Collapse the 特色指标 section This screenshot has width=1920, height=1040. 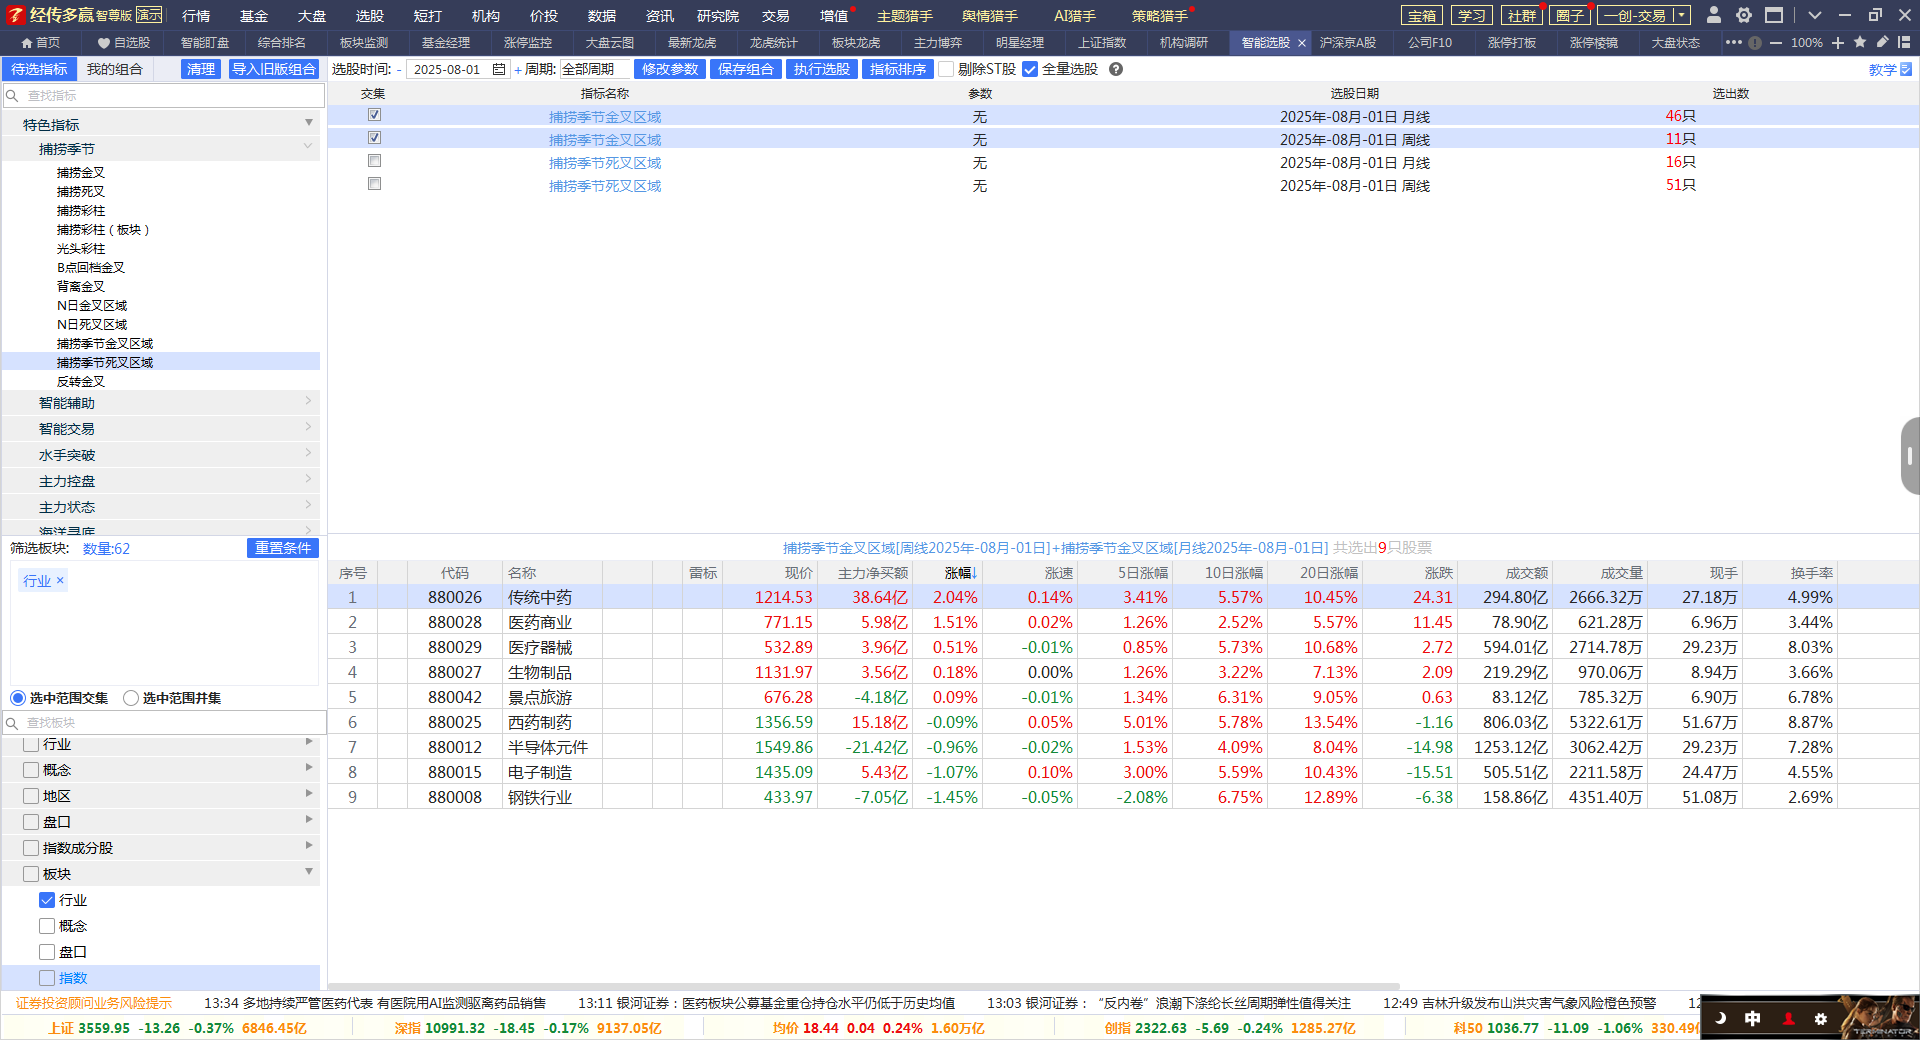(309, 123)
